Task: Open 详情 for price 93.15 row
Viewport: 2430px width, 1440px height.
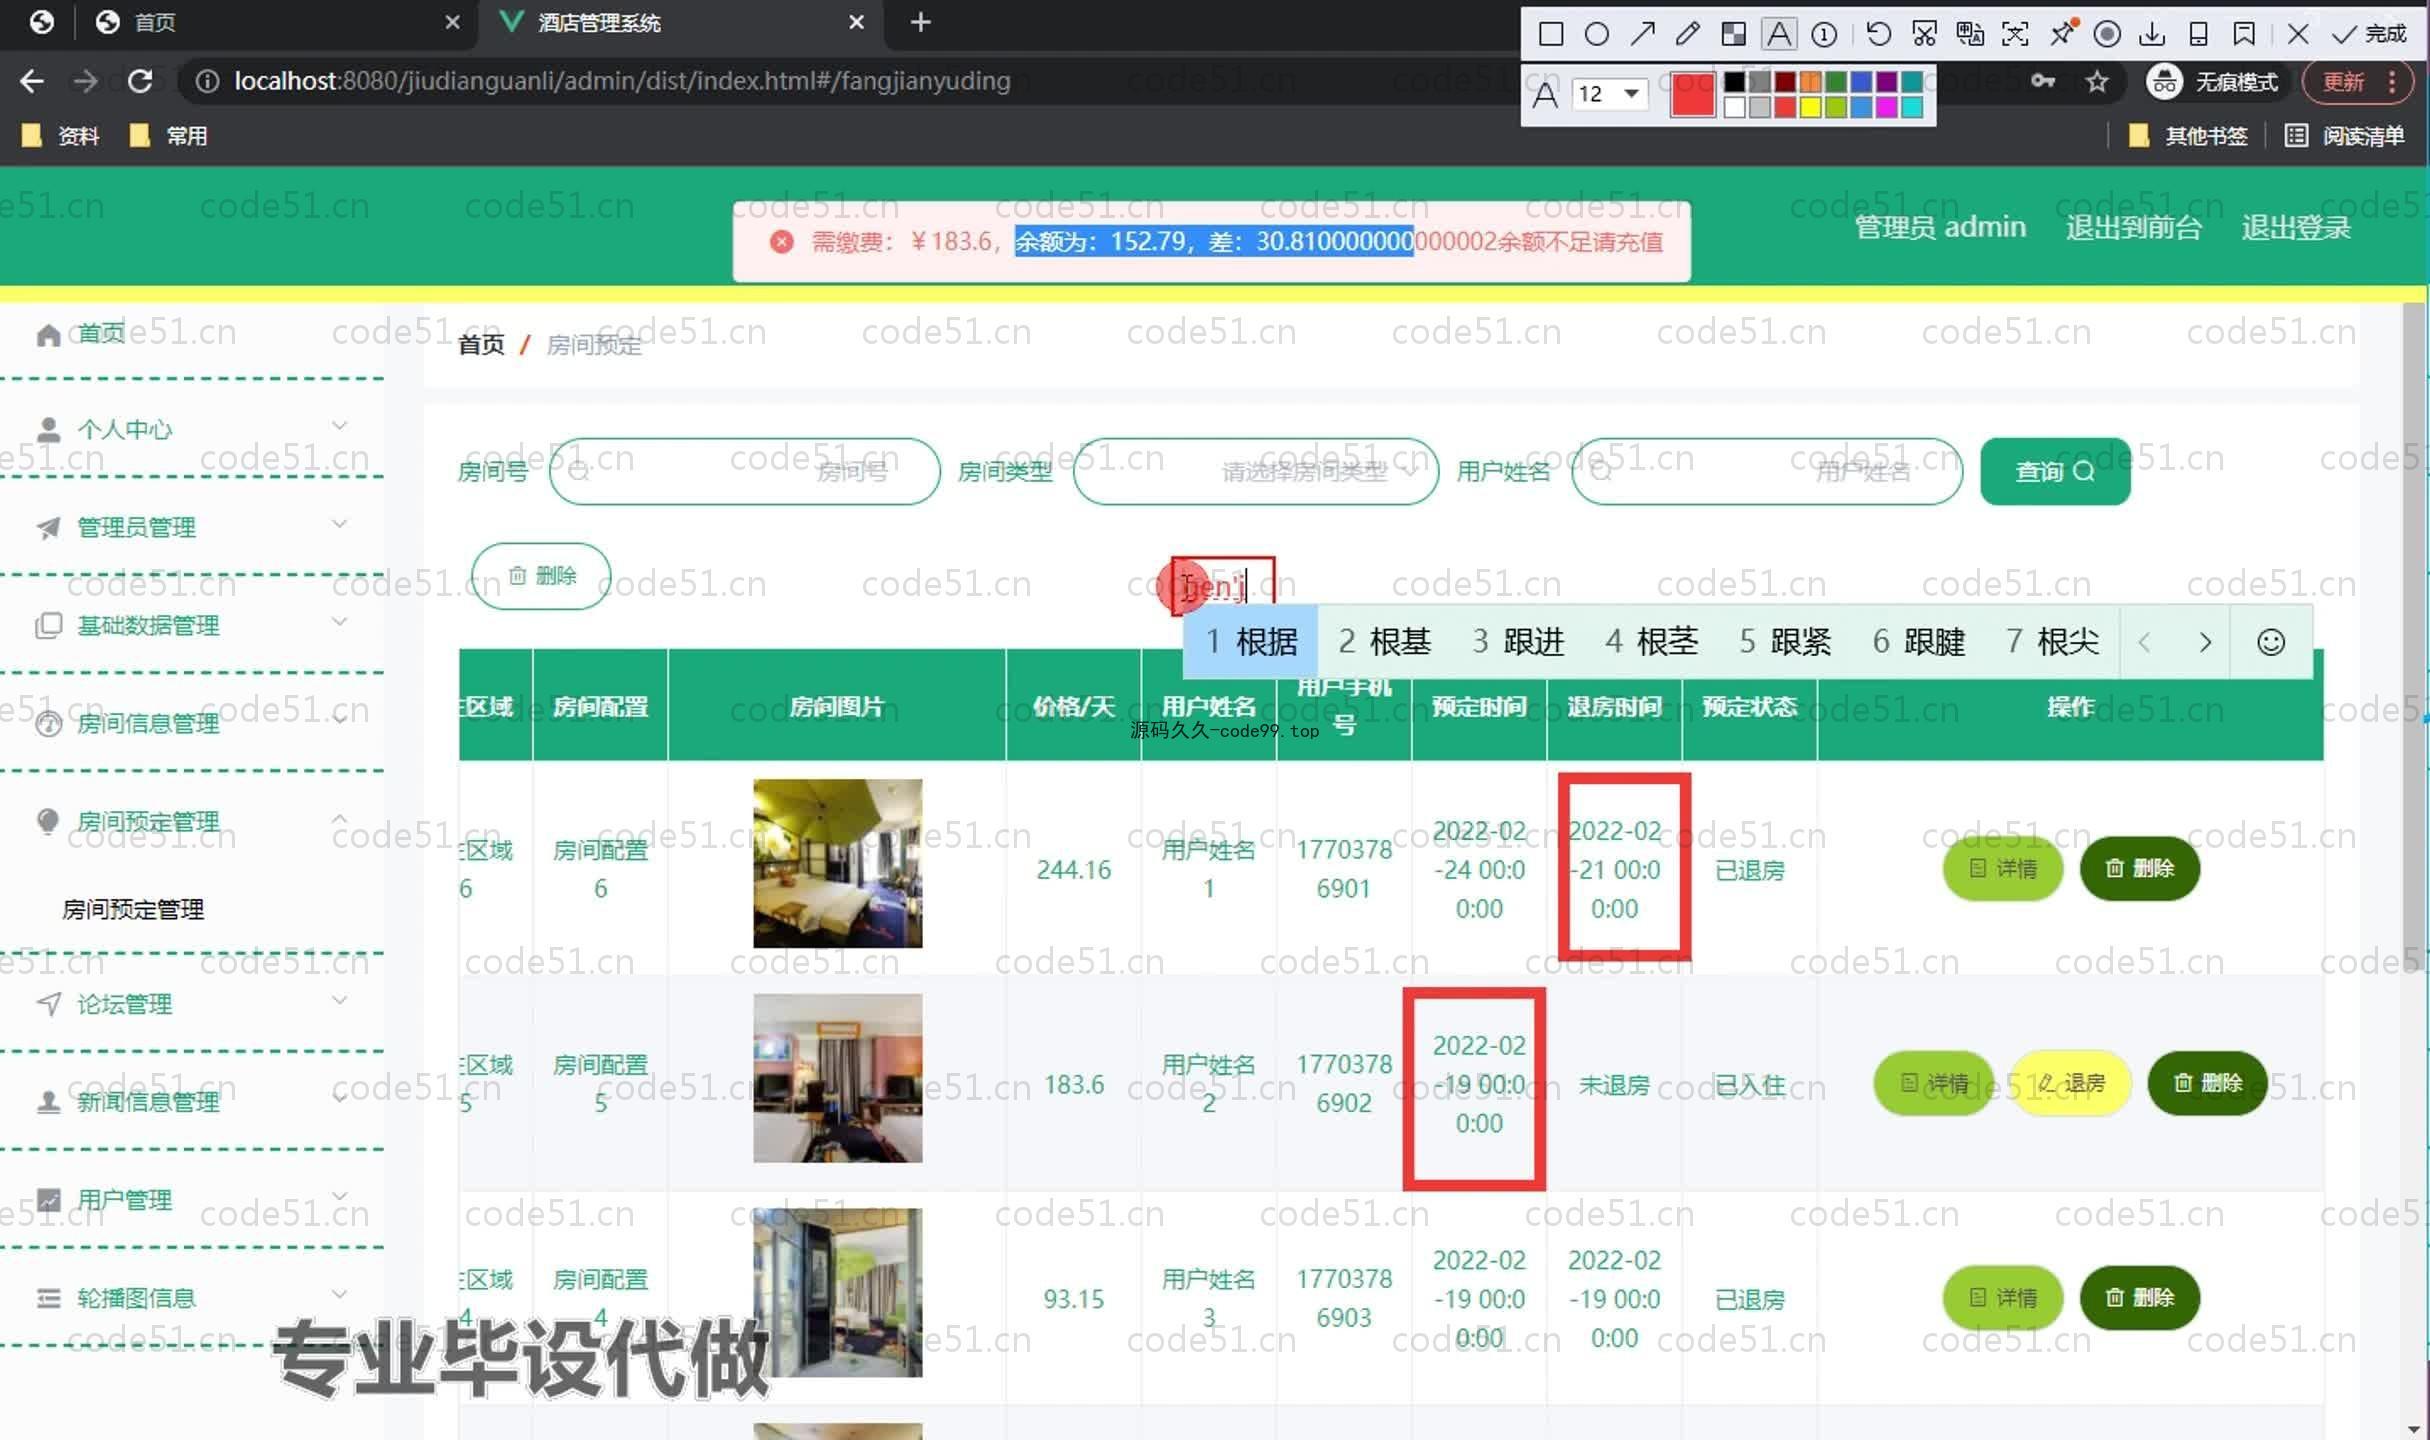Action: [2003, 1298]
